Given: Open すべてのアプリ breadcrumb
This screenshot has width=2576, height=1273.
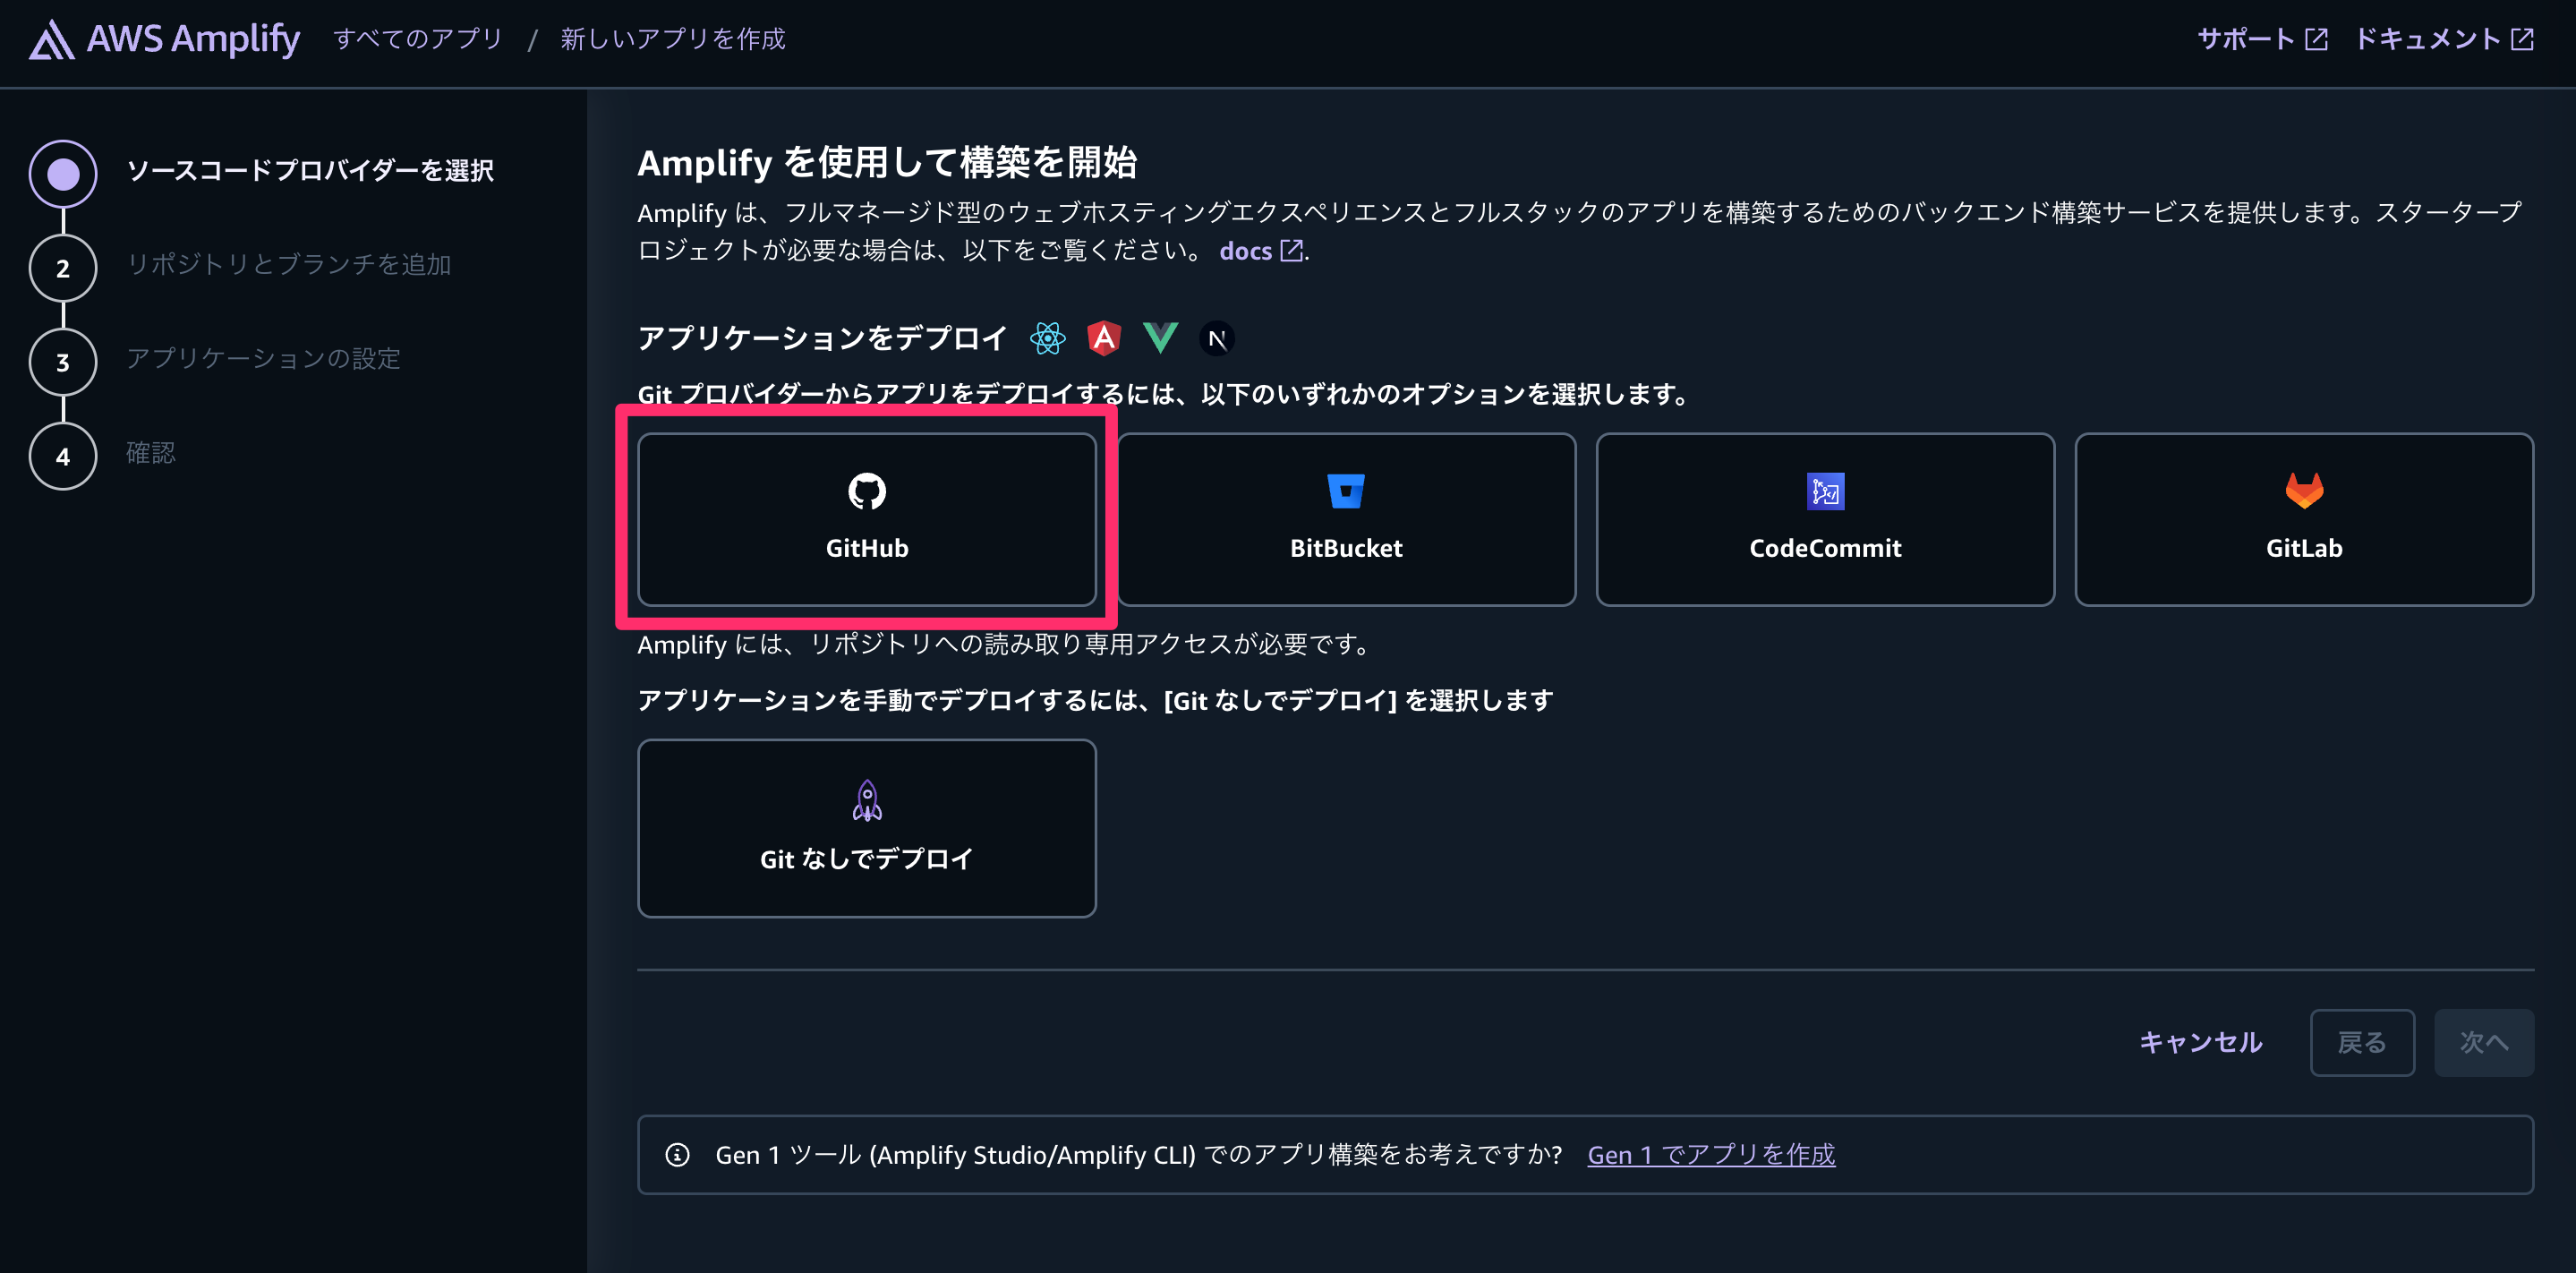Looking at the screenshot, I should 418,39.
